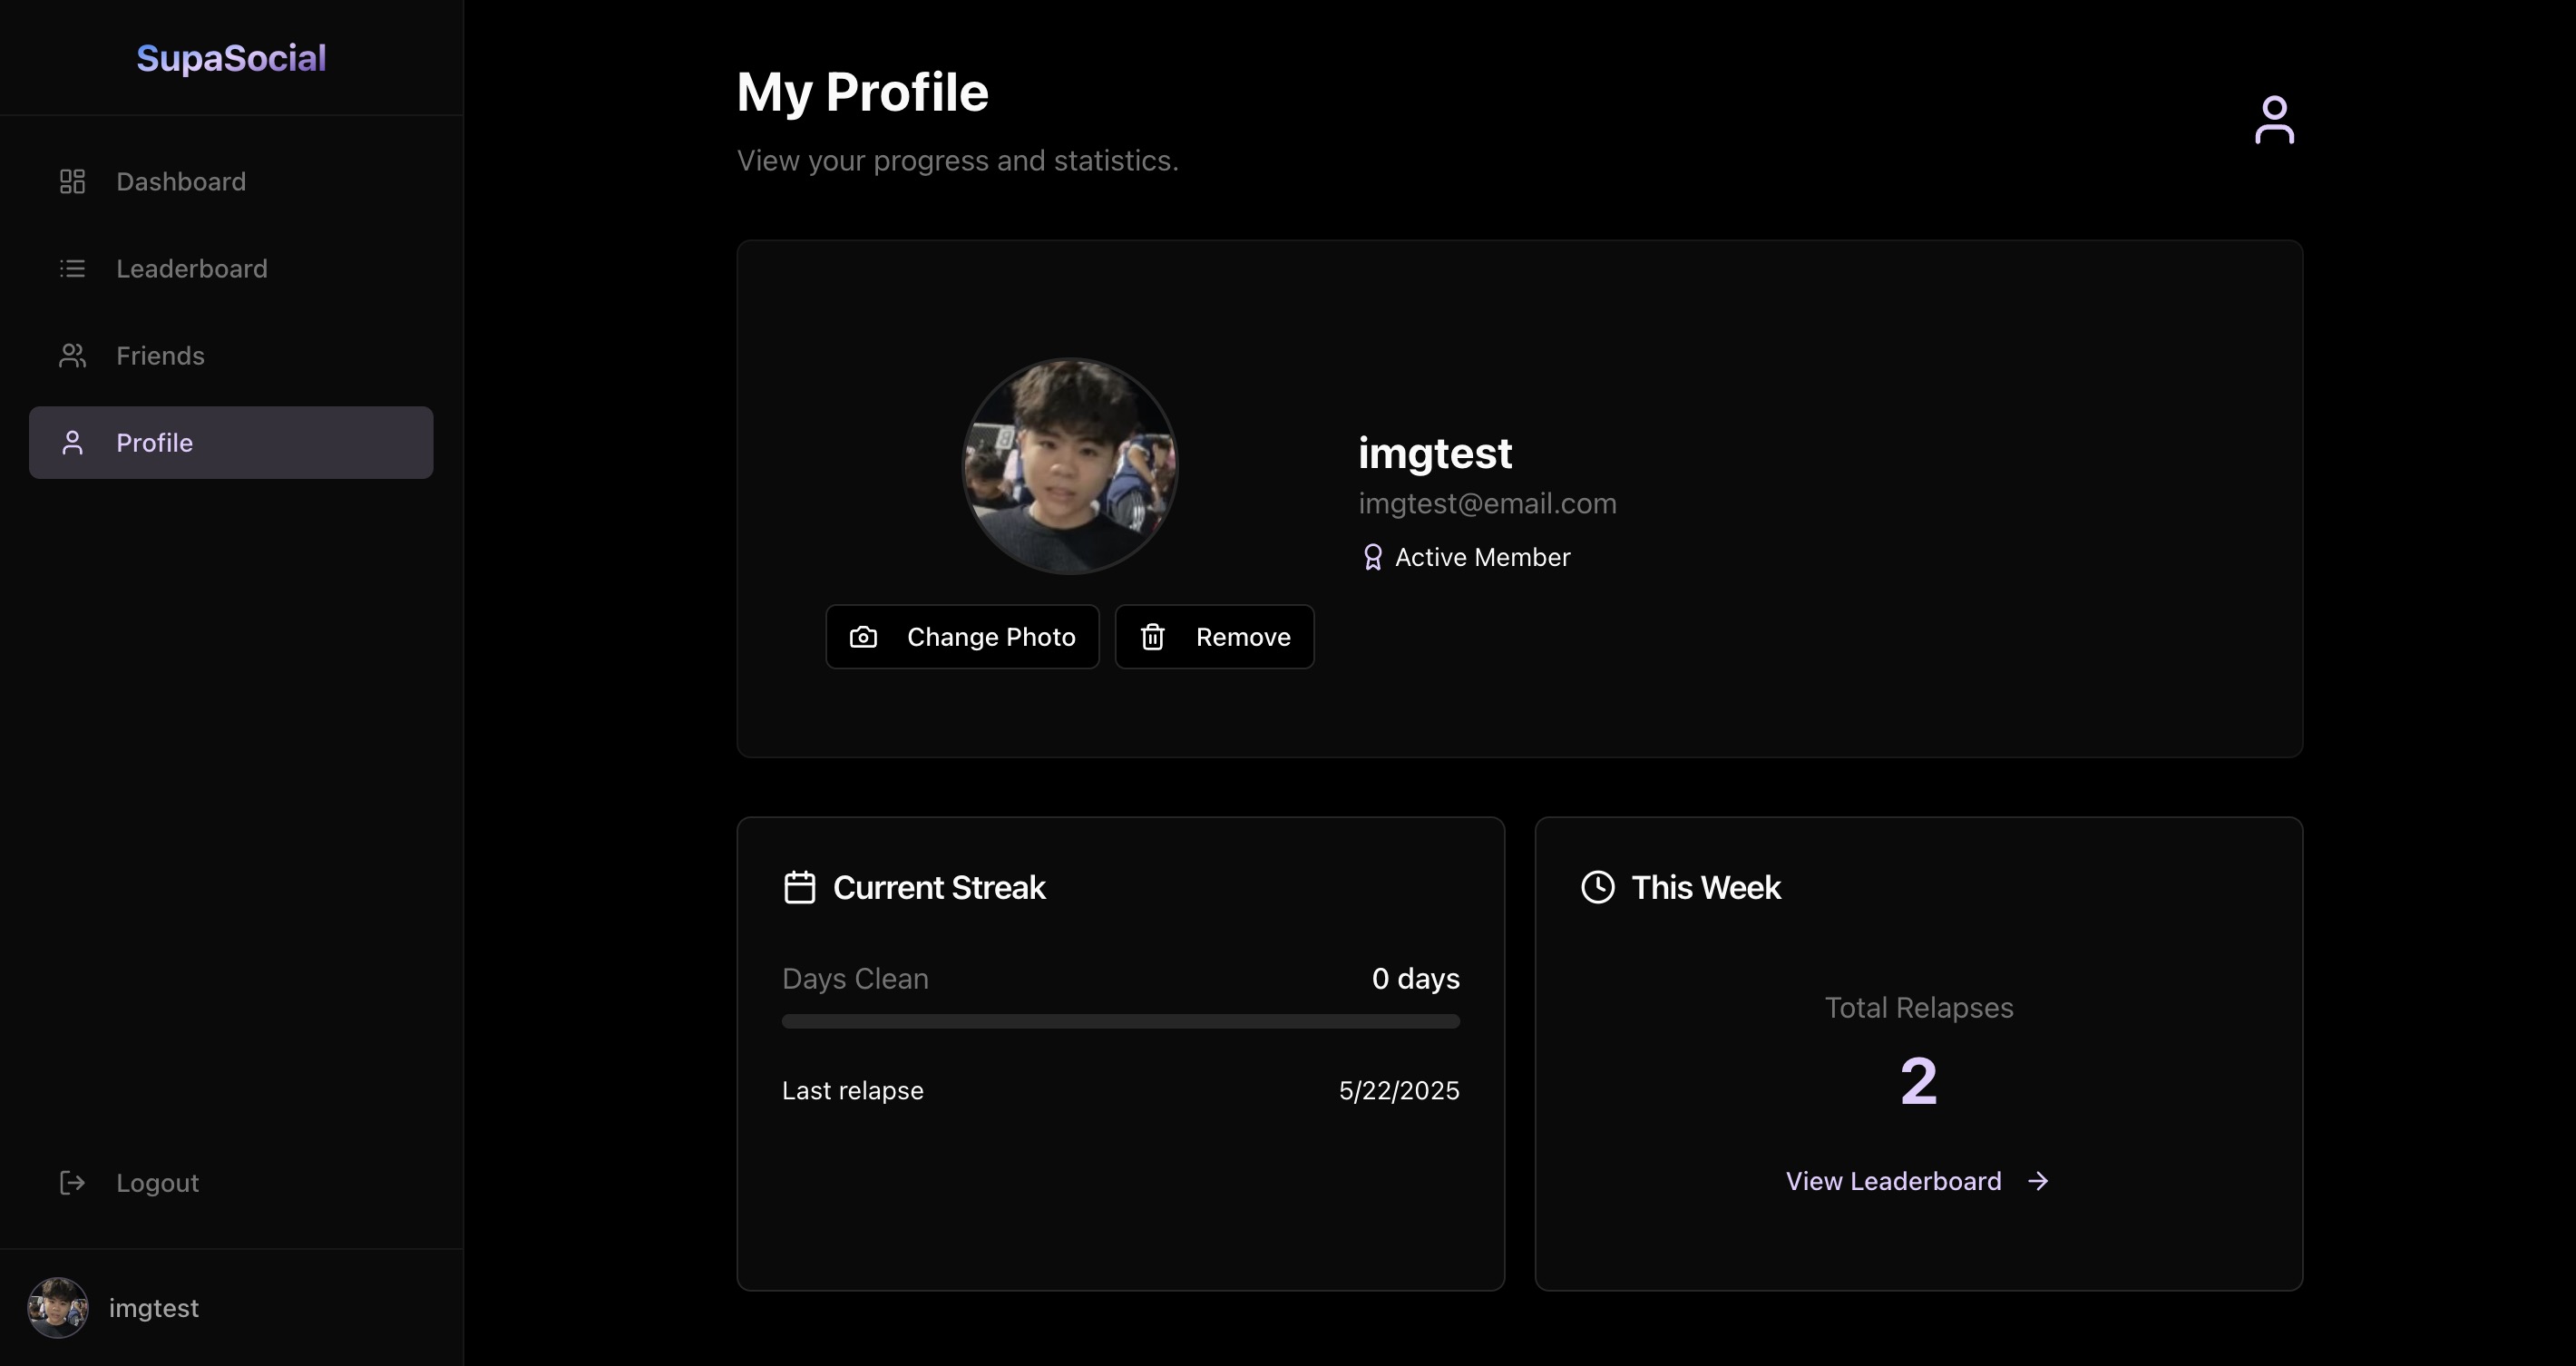Click the imgtest username heading

(1435, 453)
